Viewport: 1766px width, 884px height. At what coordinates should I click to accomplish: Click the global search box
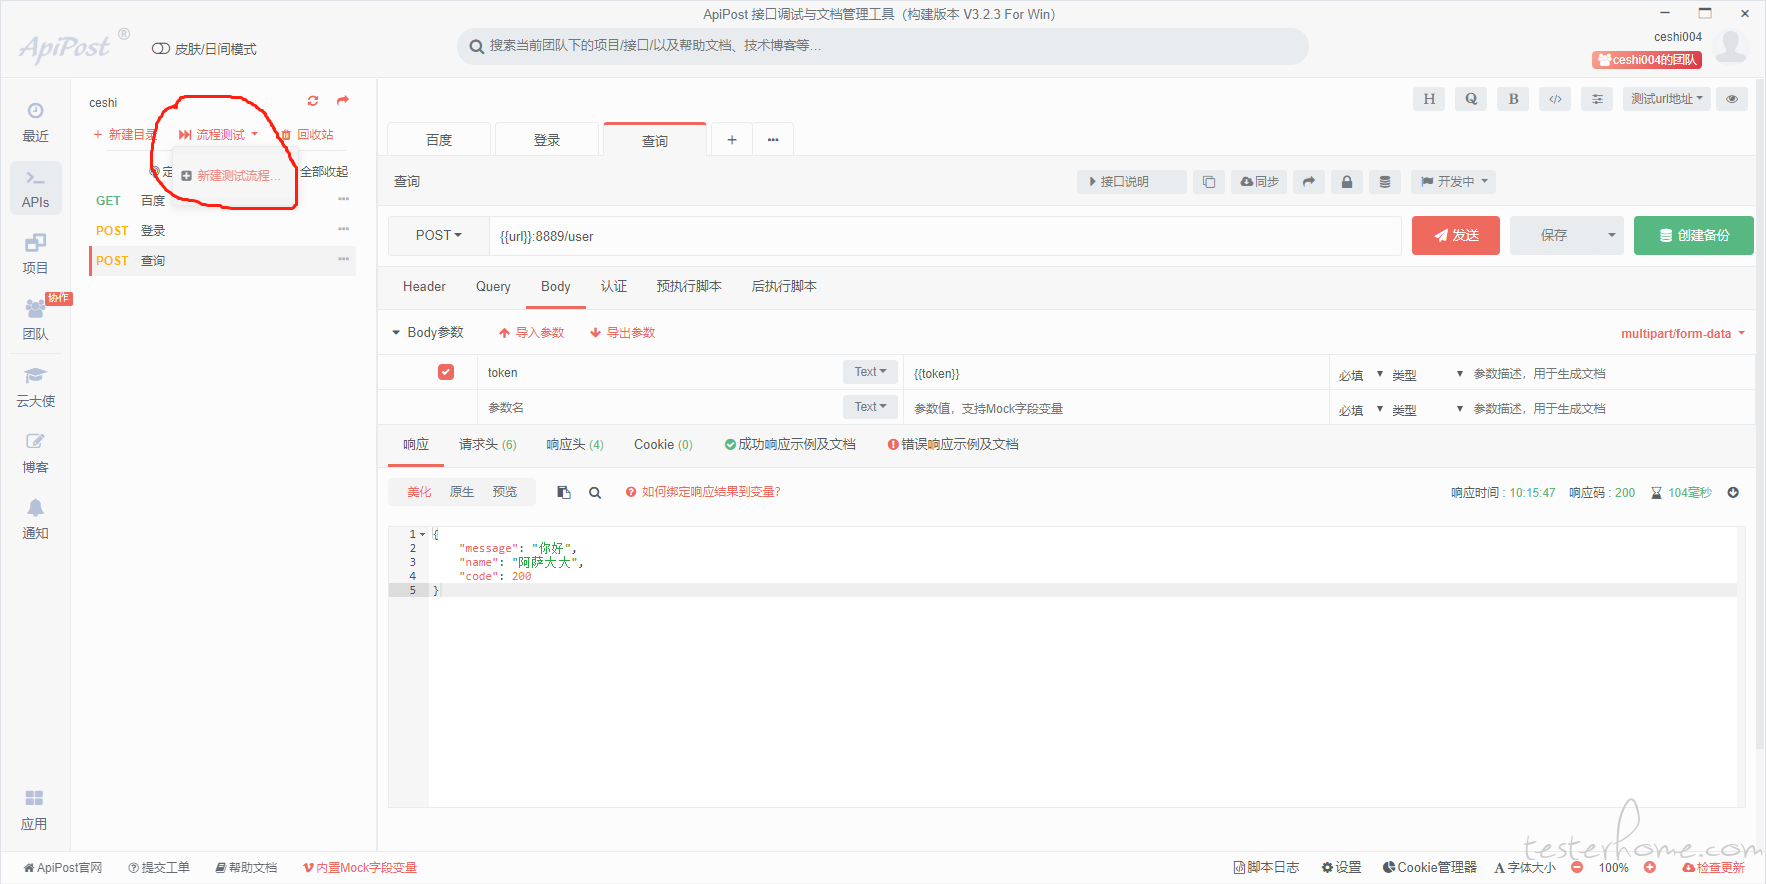(x=883, y=46)
